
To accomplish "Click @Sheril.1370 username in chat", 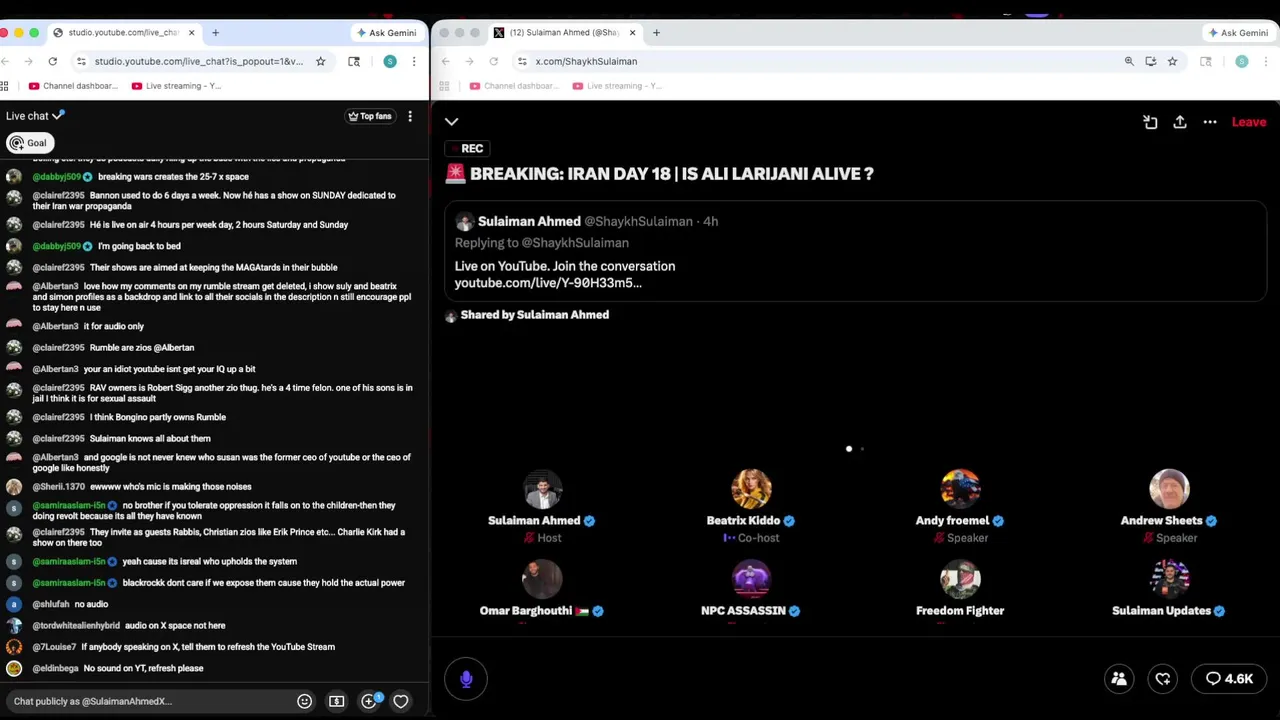I will [x=59, y=487].
